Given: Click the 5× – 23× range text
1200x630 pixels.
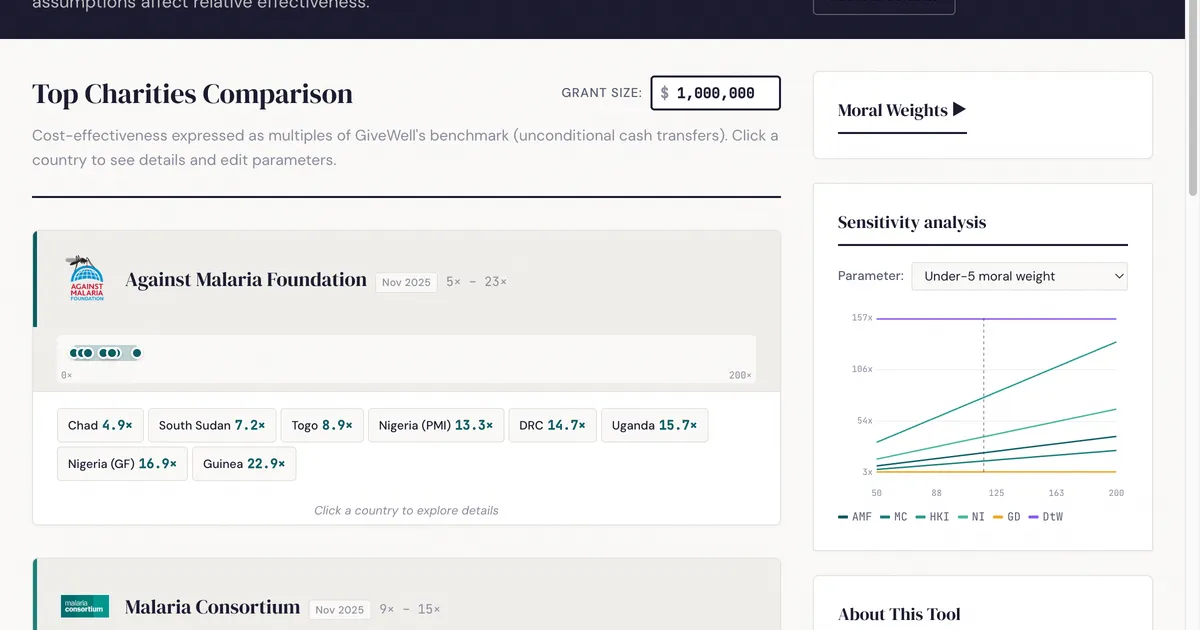Looking at the screenshot, I should 476,282.
